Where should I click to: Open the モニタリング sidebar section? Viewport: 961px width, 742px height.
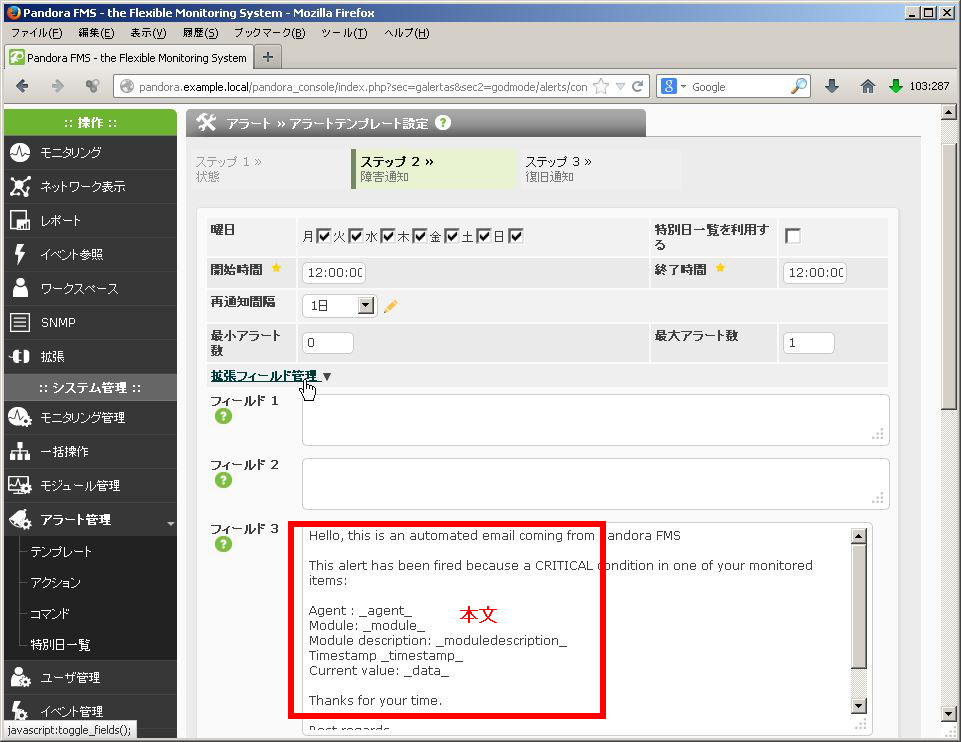tap(90, 153)
